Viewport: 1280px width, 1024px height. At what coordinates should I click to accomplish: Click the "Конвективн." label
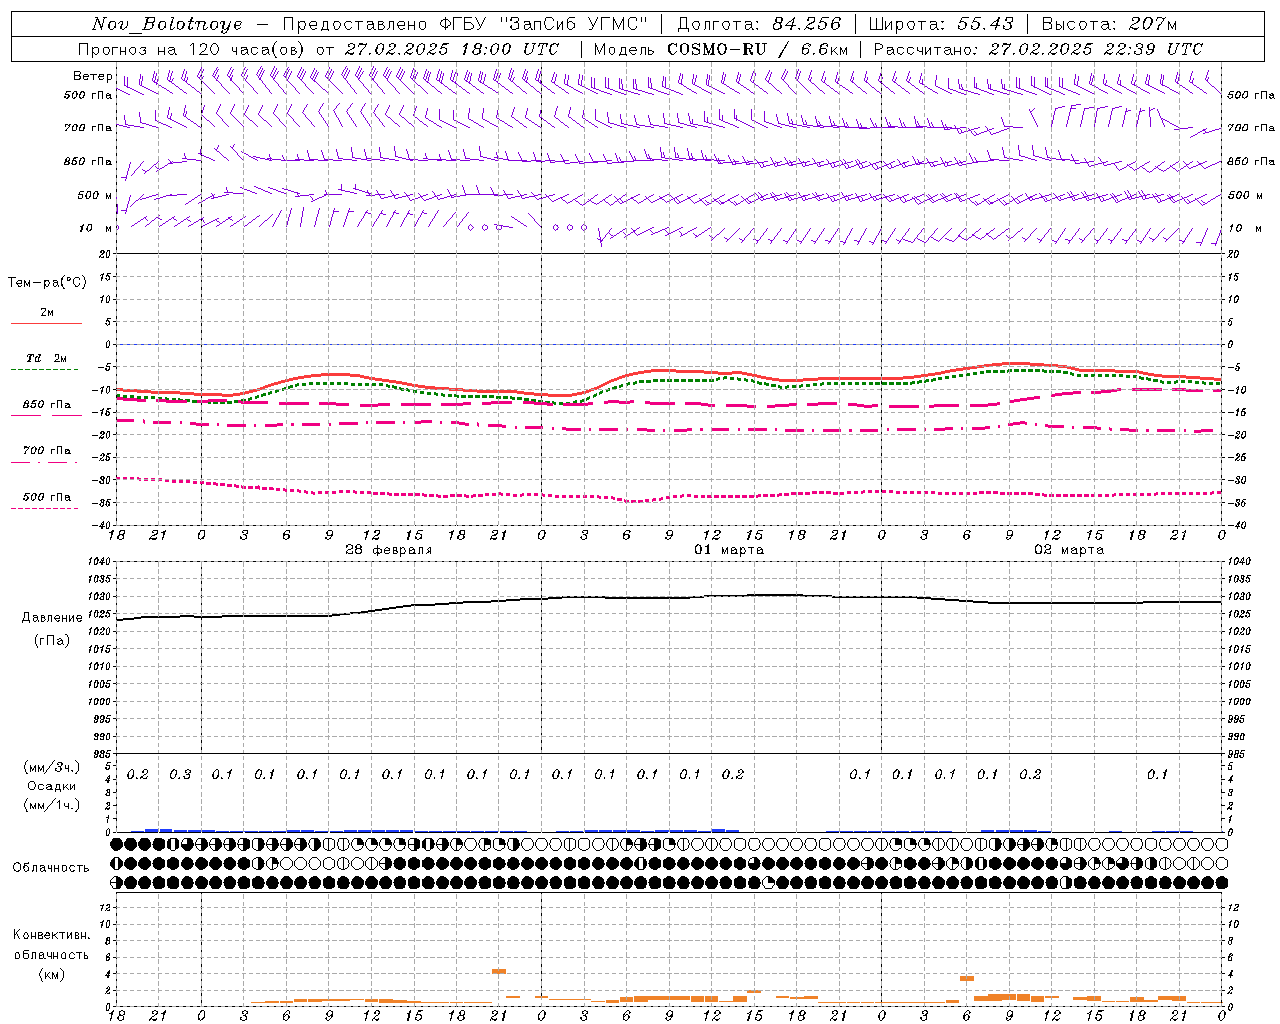click(x=51, y=935)
